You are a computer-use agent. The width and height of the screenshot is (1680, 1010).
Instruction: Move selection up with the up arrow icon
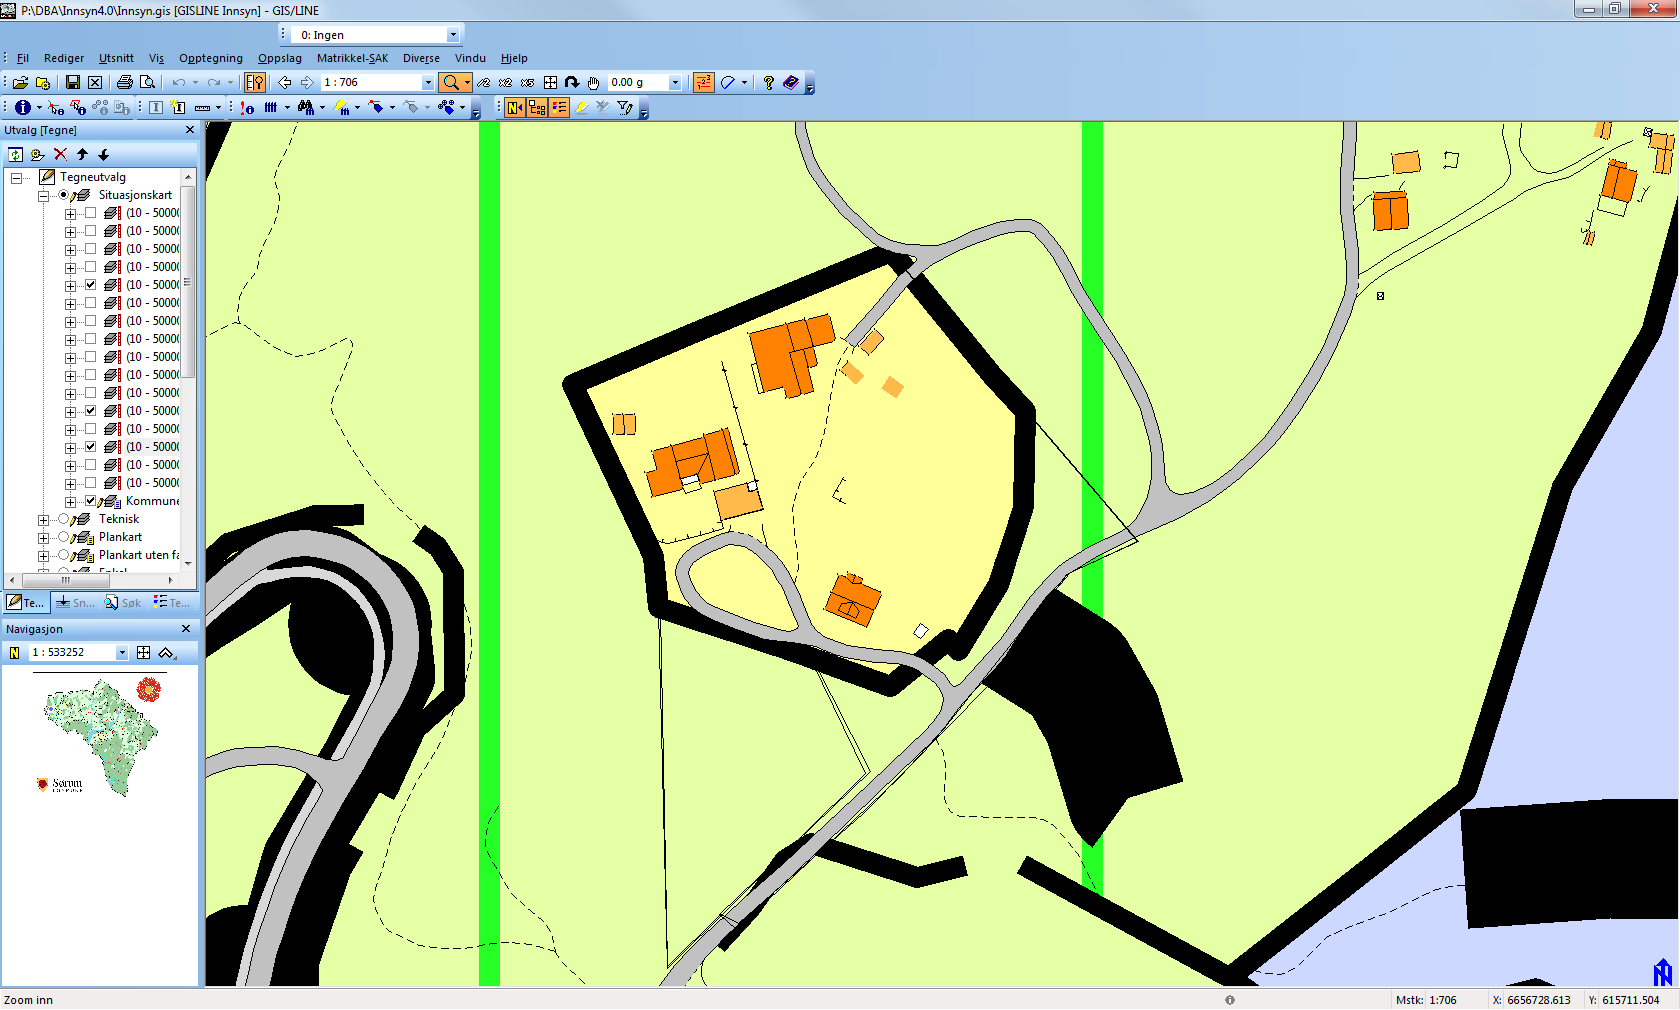(82, 154)
